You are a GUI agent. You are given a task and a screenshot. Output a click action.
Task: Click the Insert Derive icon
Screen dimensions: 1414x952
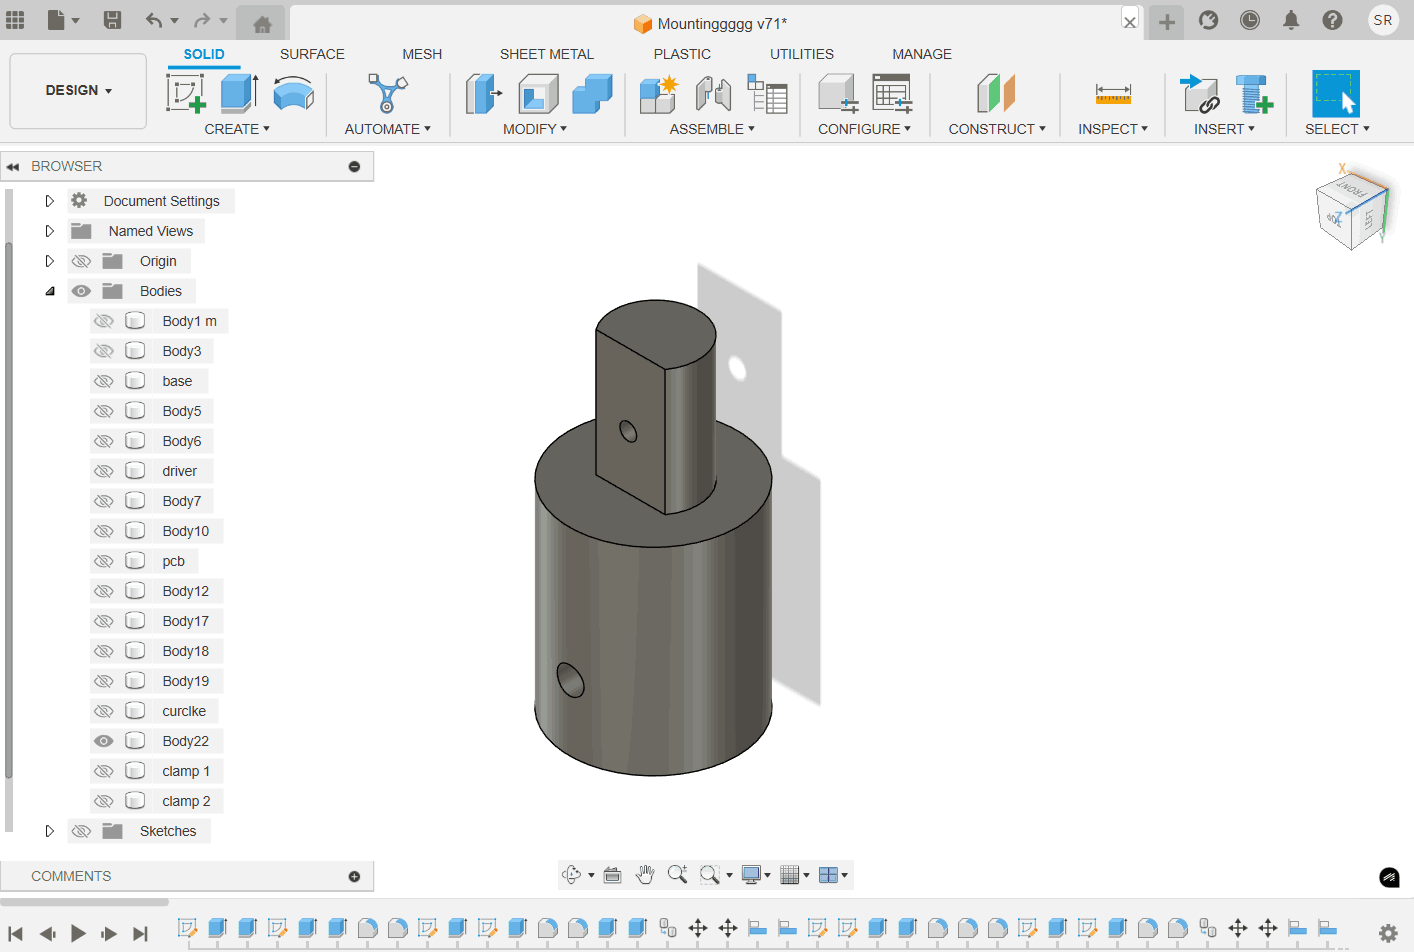coord(1199,94)
